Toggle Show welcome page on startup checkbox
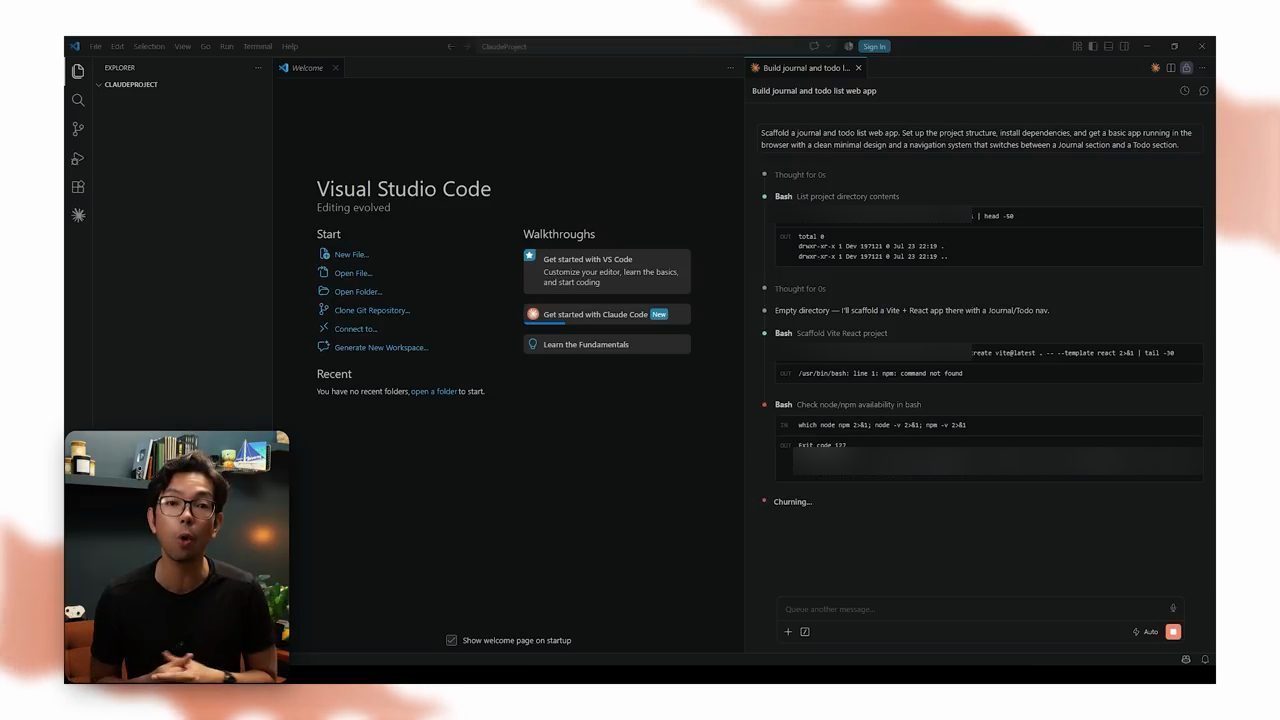 pos(452,640)
